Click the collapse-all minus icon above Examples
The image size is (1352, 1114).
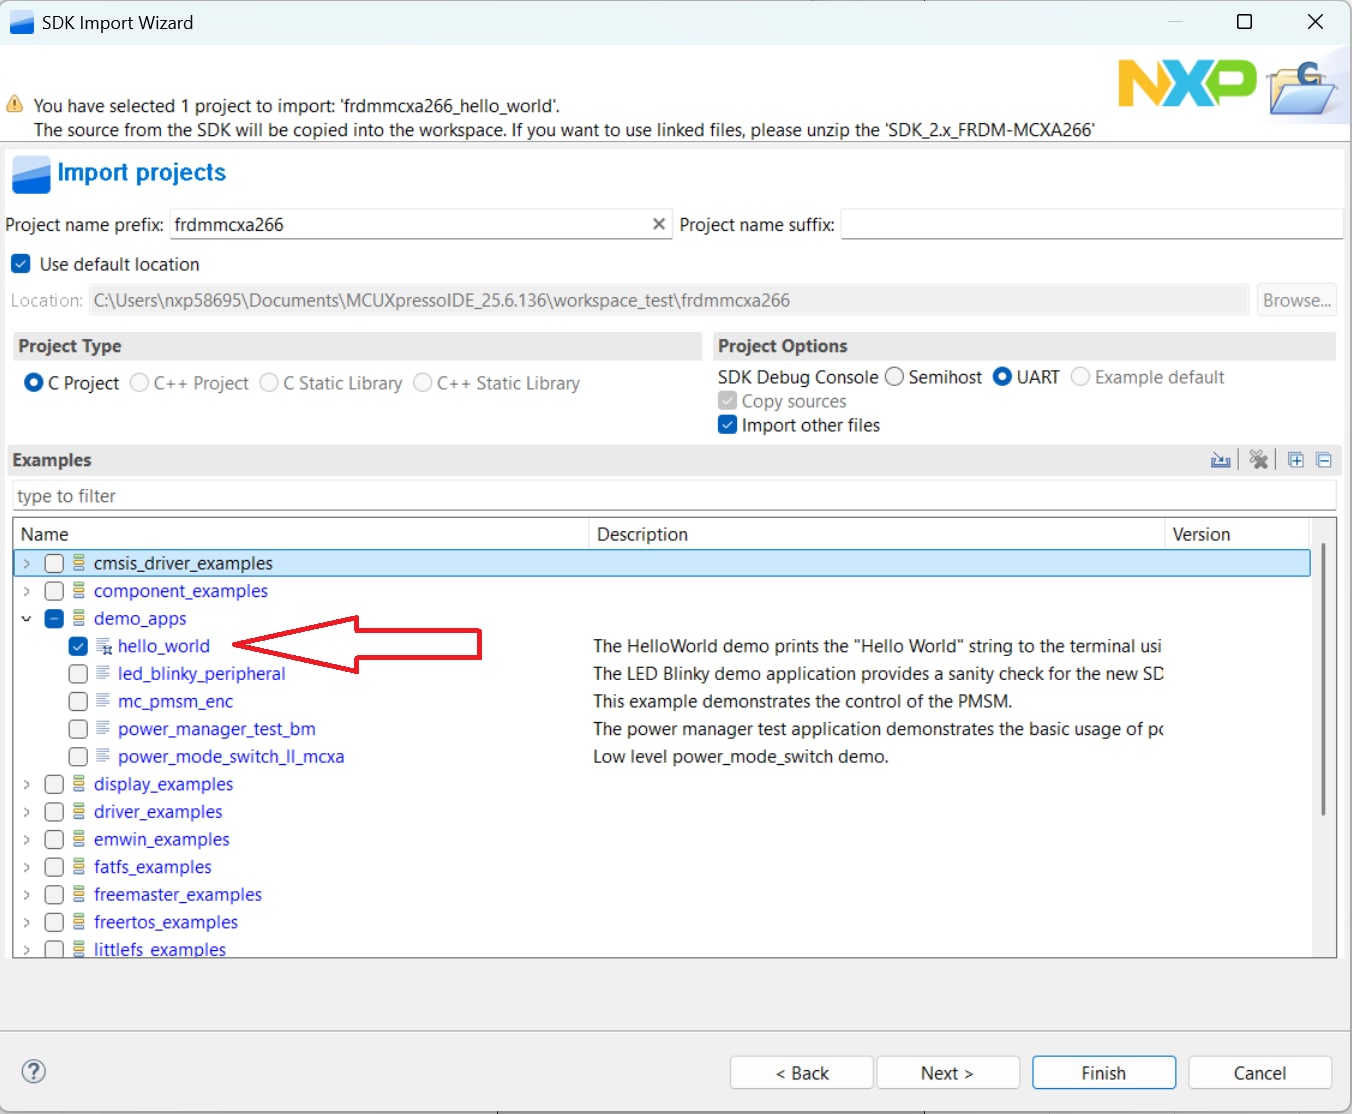click(x=1324, y=459)
